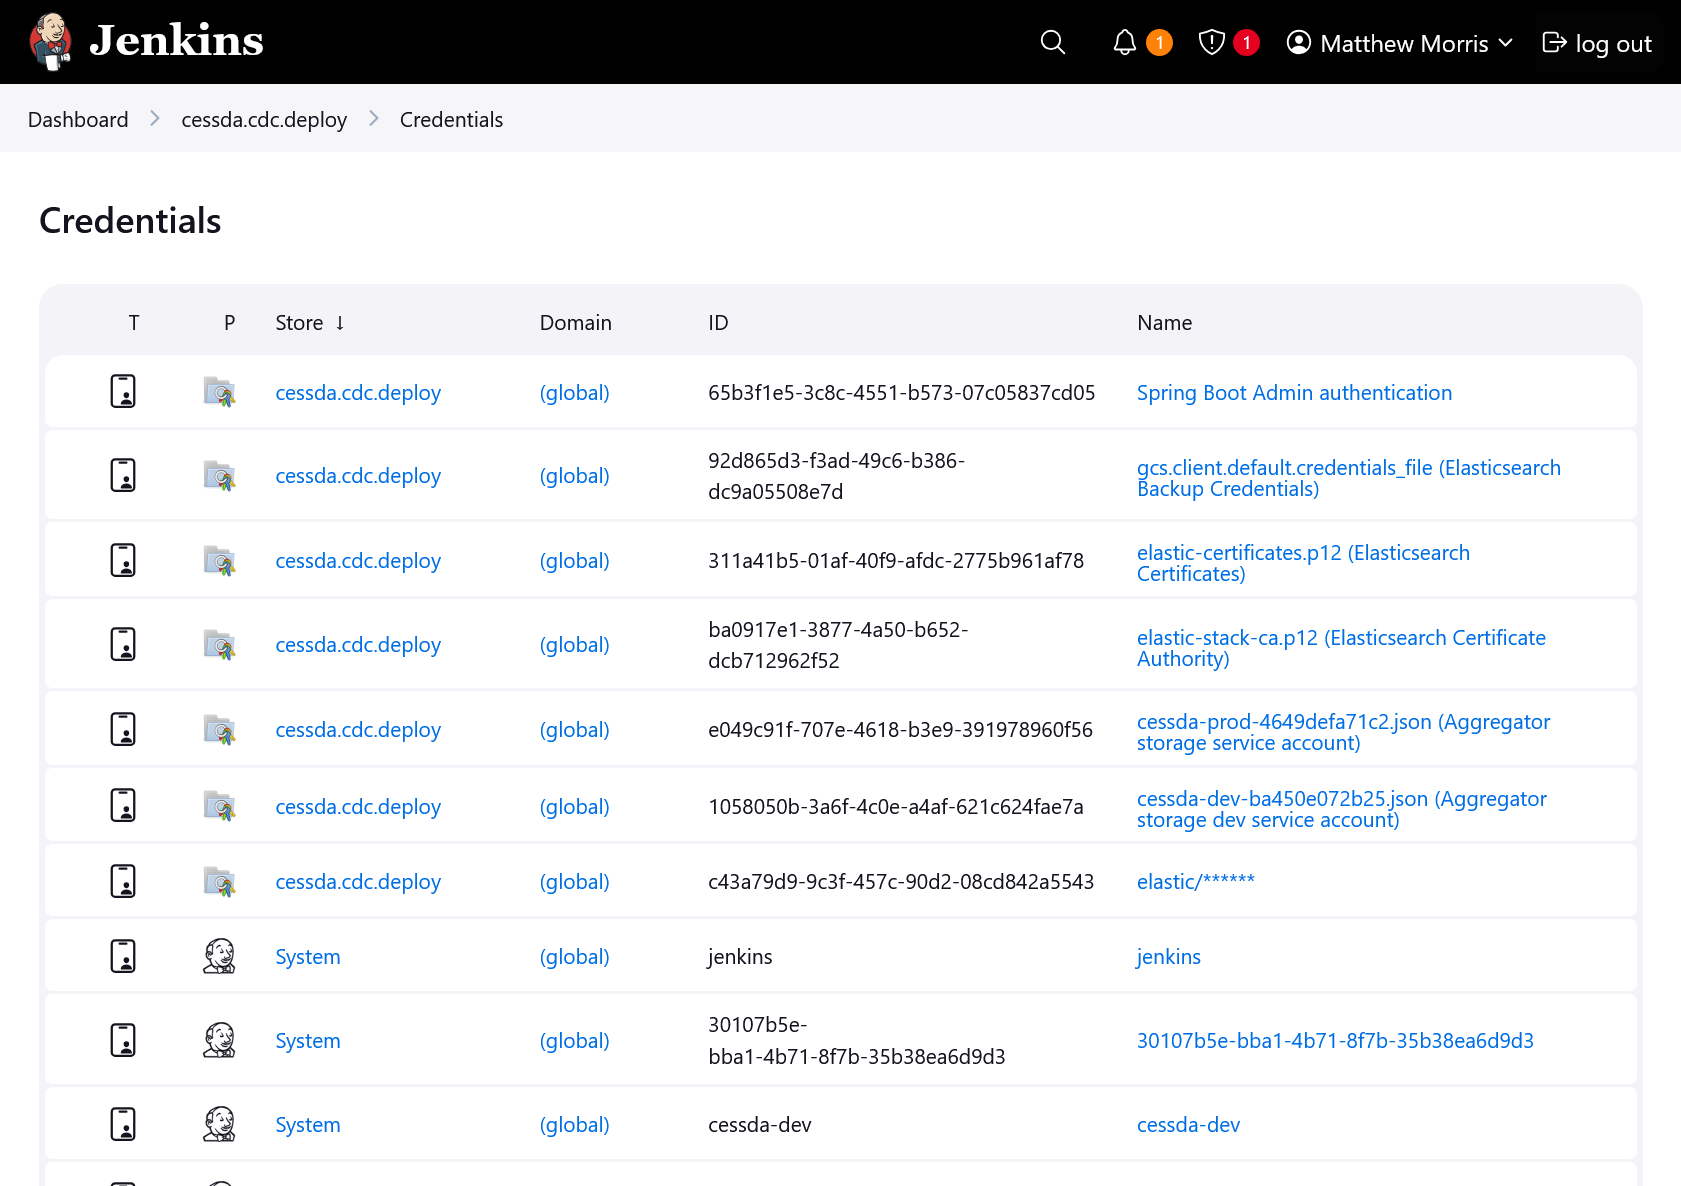Viewport: 1681px width, 1186px height.
Task: Click folder store icon in gcs.client.default.credentials_file row
Action: click(219, 475)
